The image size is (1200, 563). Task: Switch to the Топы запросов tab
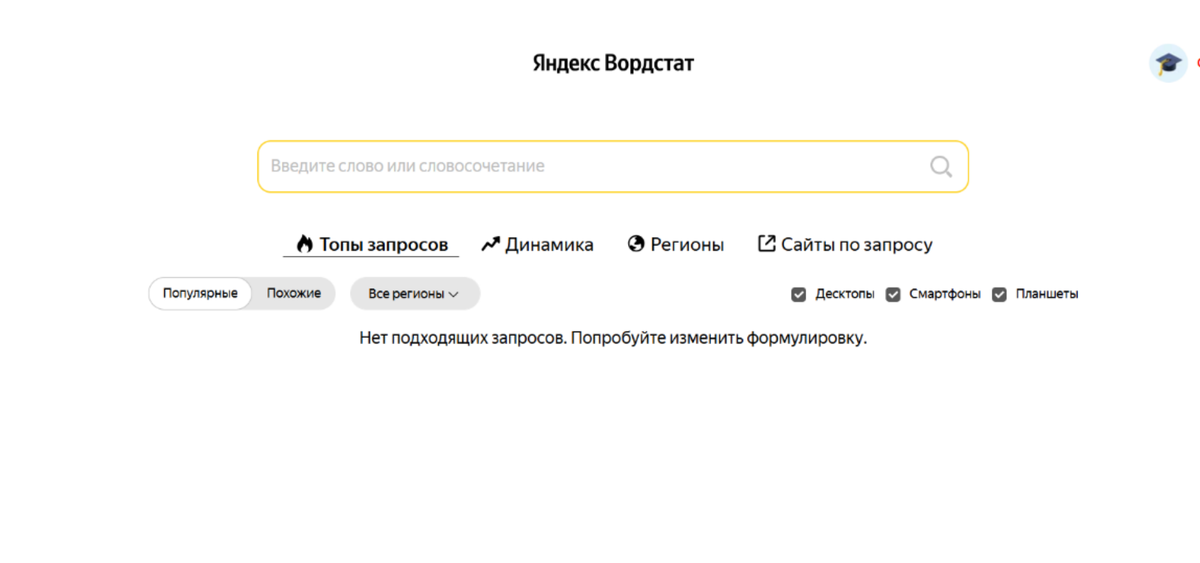click(371, 244)
